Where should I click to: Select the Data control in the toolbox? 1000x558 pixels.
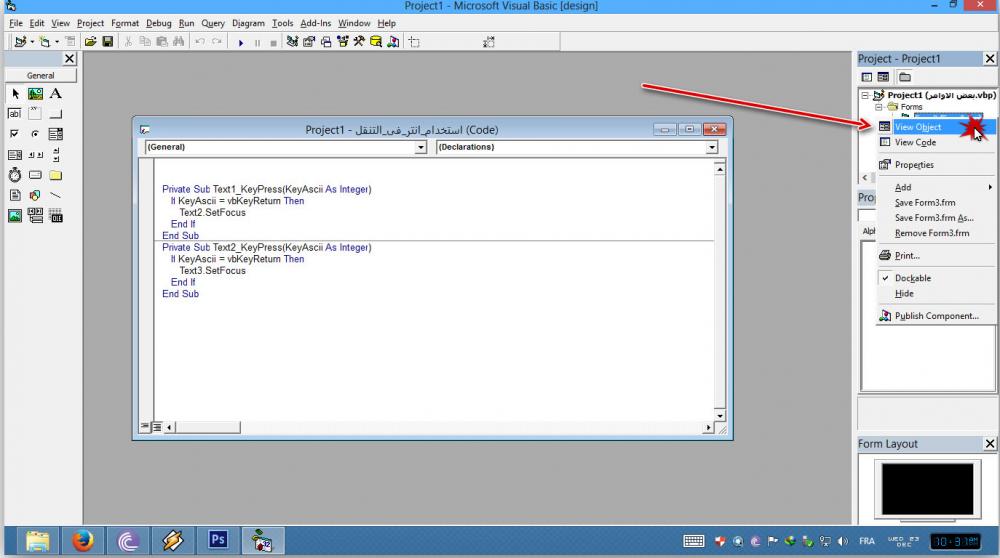[x=35, y=216]
